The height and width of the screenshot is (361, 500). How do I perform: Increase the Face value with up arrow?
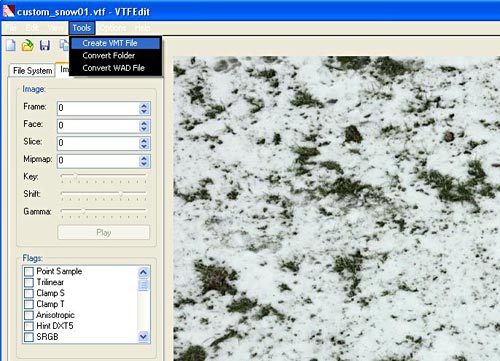pos(144,123)
